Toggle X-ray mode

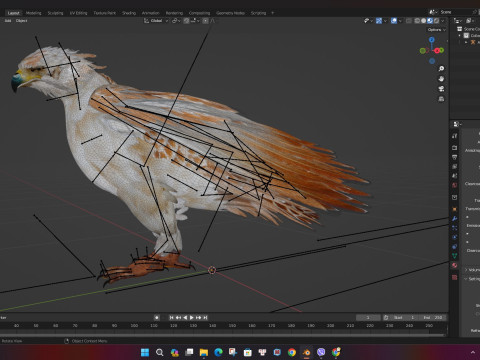[409, 21]
